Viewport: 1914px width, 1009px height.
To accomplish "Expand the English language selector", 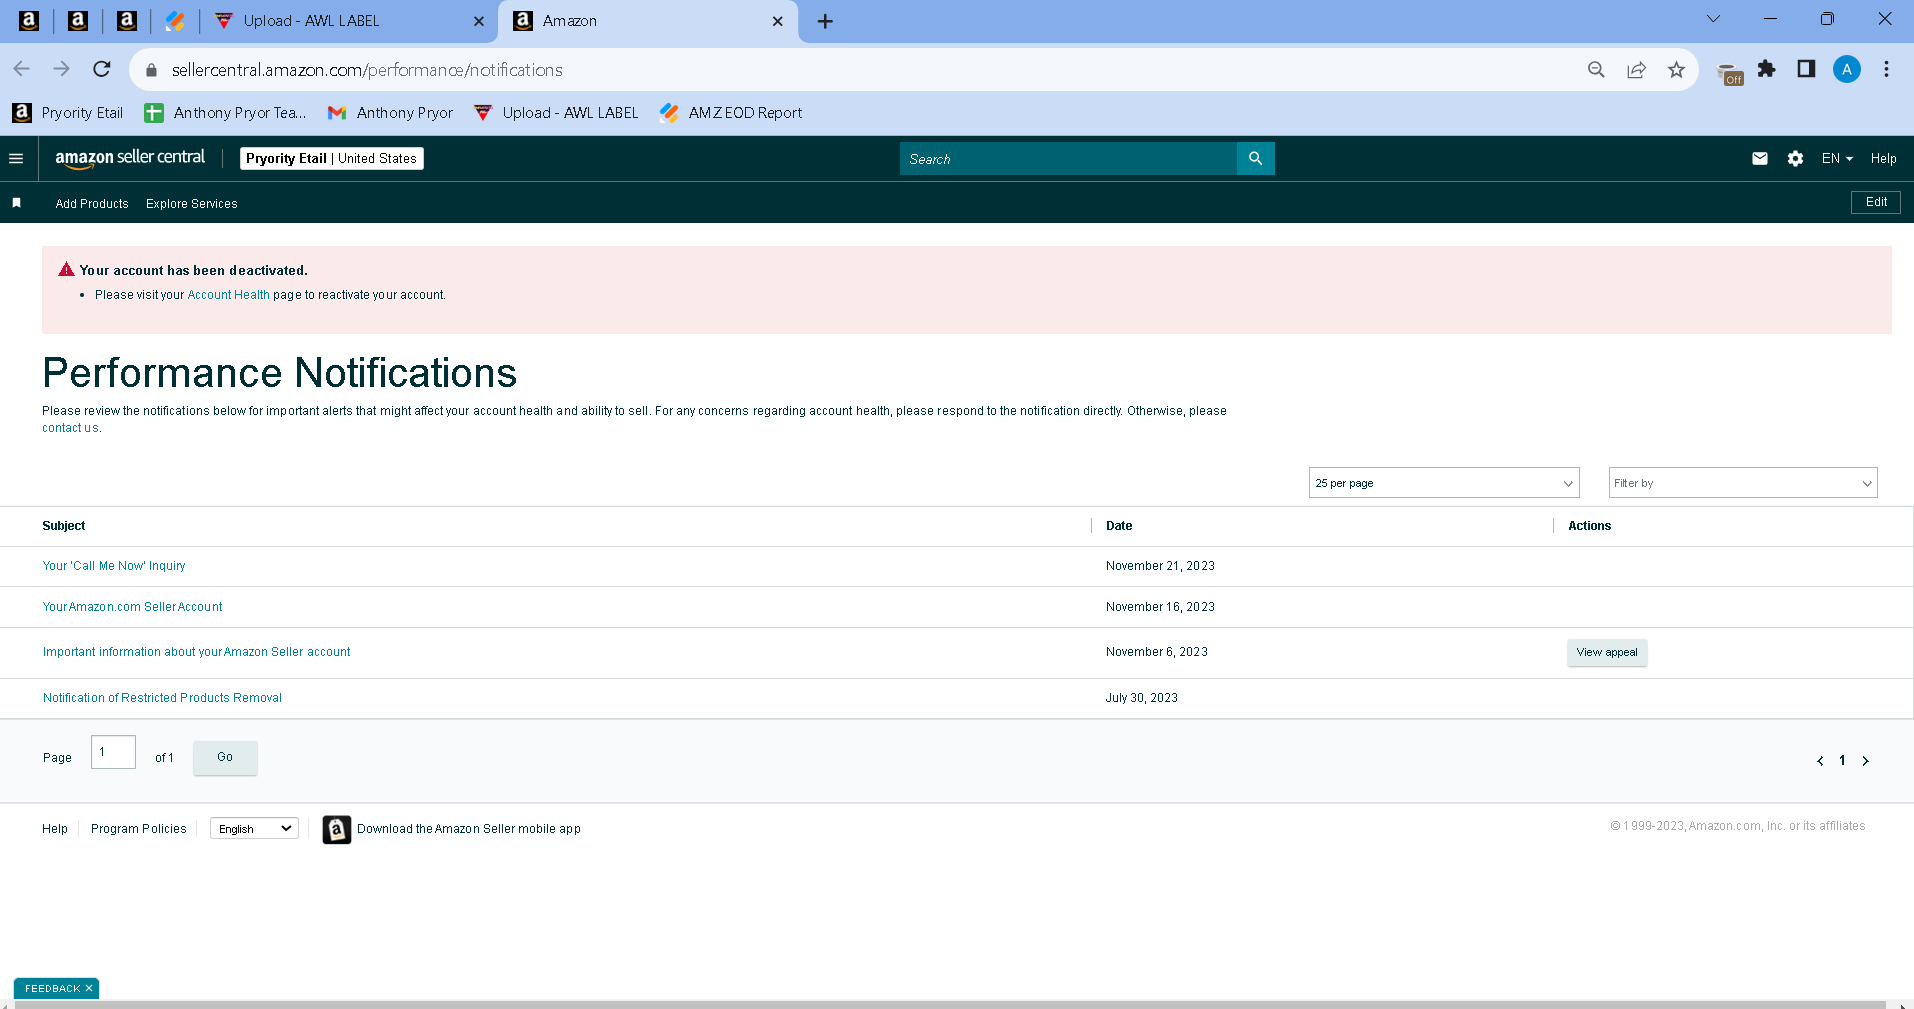I will pyautogui.click(x=254, y=829).
